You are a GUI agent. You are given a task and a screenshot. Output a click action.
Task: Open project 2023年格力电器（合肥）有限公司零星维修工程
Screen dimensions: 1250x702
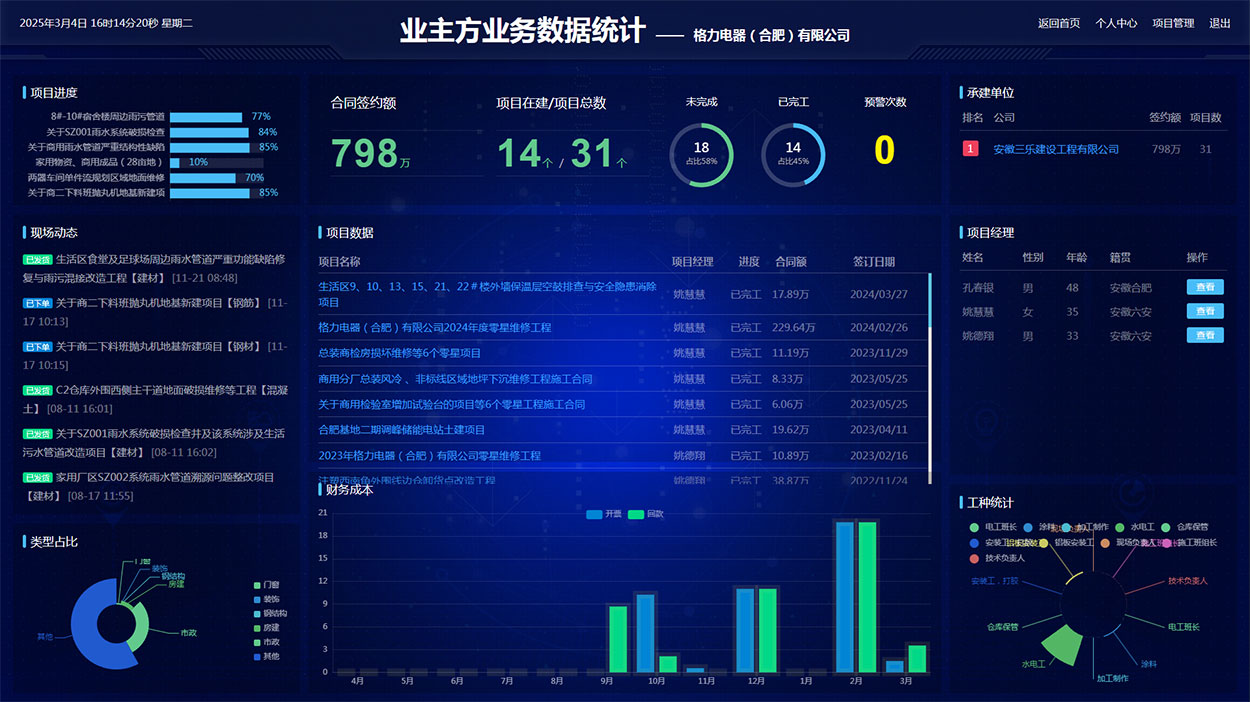[430, 455]
